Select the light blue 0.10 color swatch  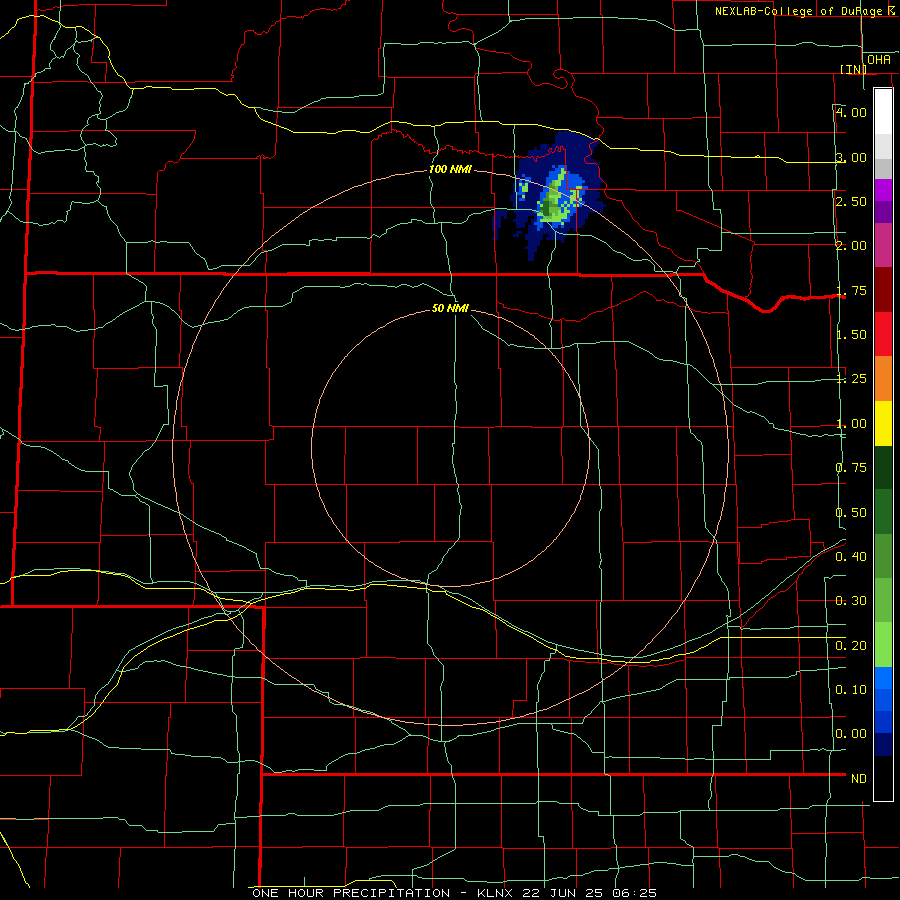click(x=883, y=678)
